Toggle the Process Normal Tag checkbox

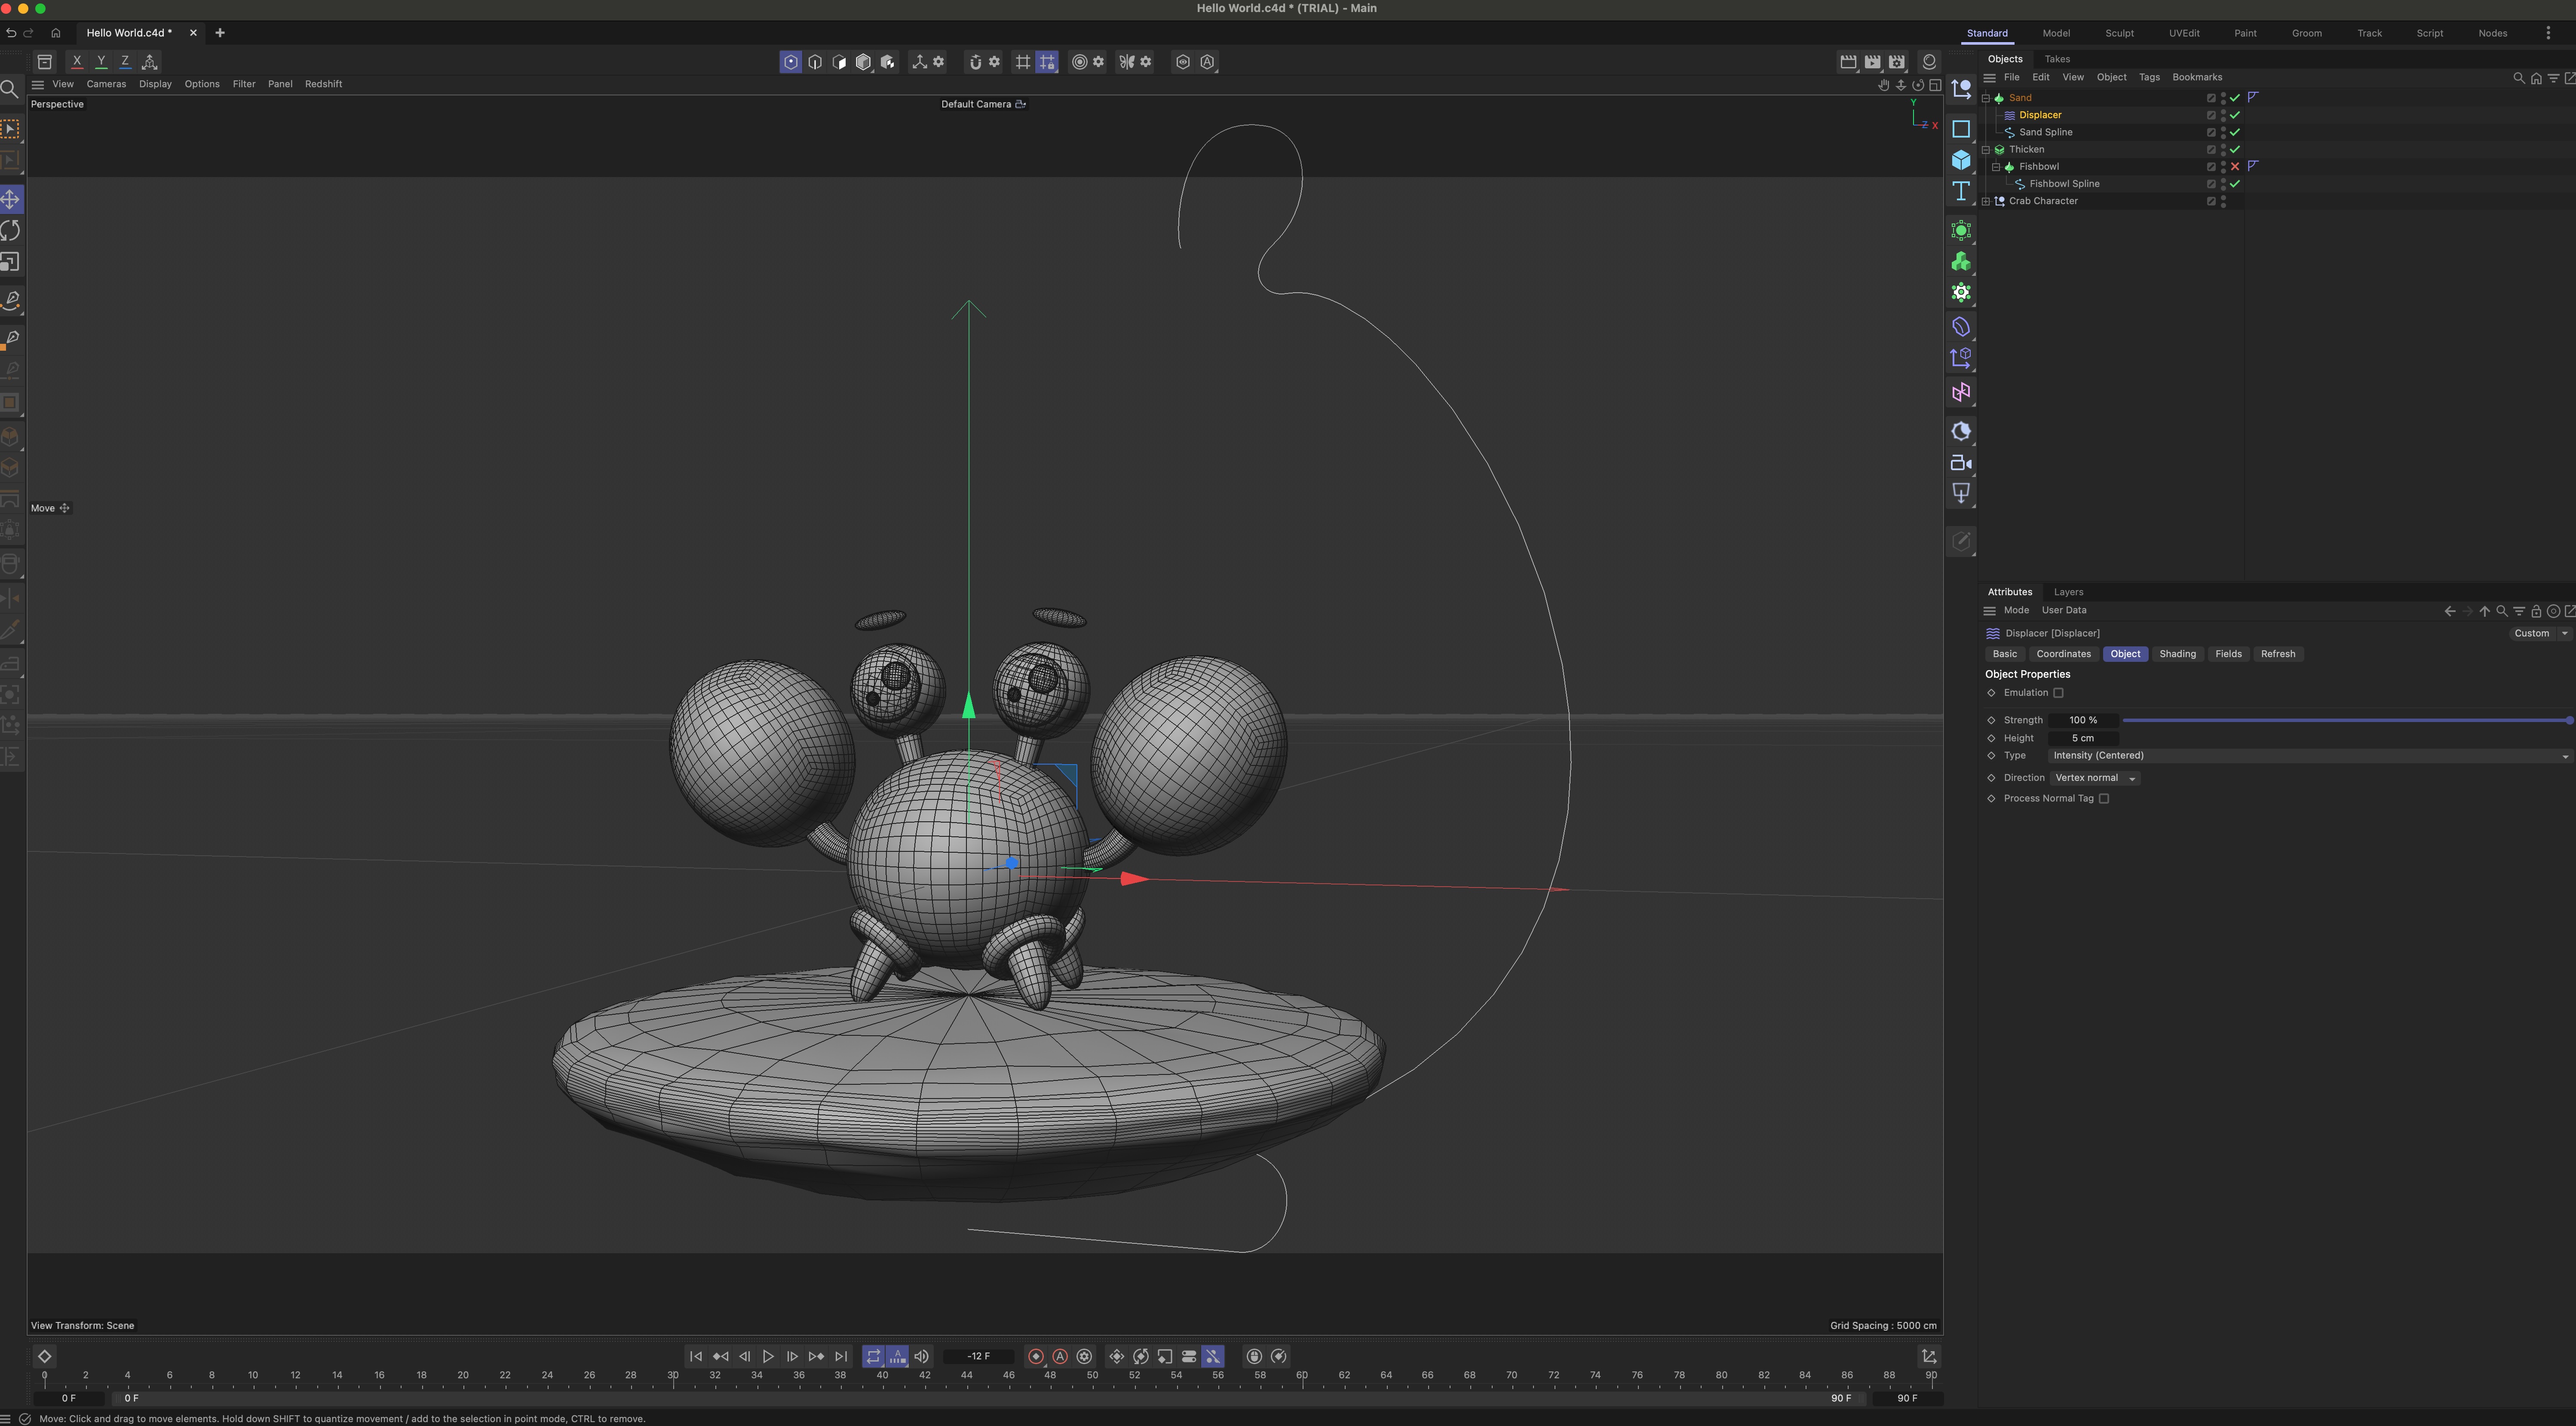point(2104,799)
